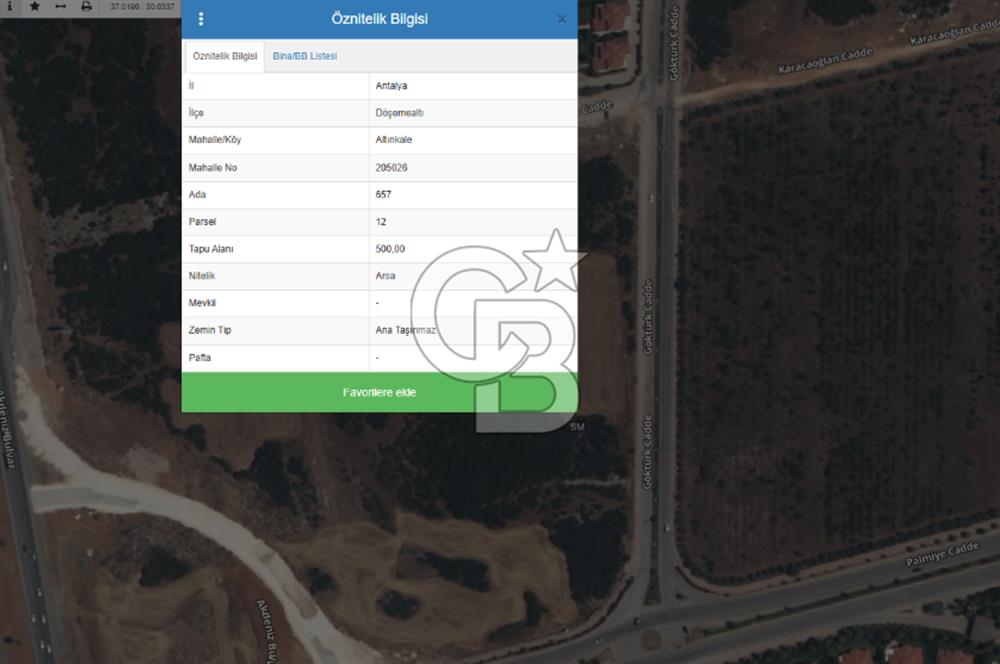This screenshot has height=664, width=1000.
Task: Click the Karacaoğlan Cadde street label on map
Action: pos(825,62)
